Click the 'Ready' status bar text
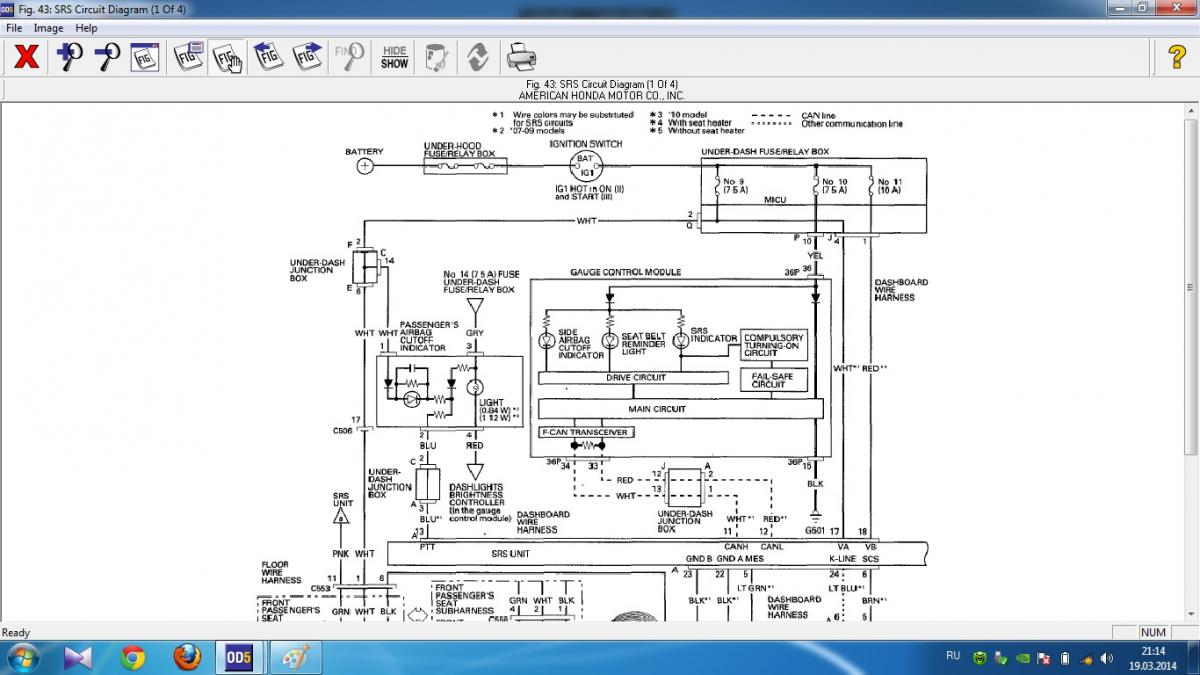 point(16,632)
